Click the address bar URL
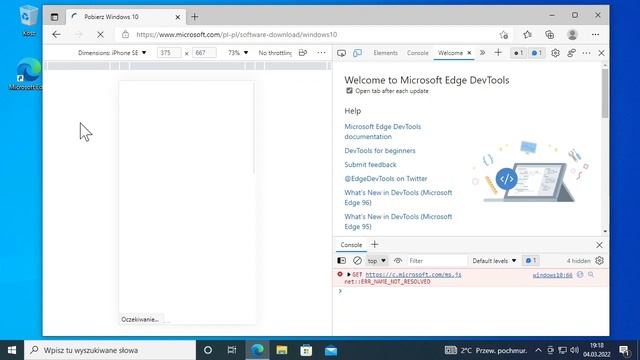This screenshot has width=640, height=360. [236, 35]
